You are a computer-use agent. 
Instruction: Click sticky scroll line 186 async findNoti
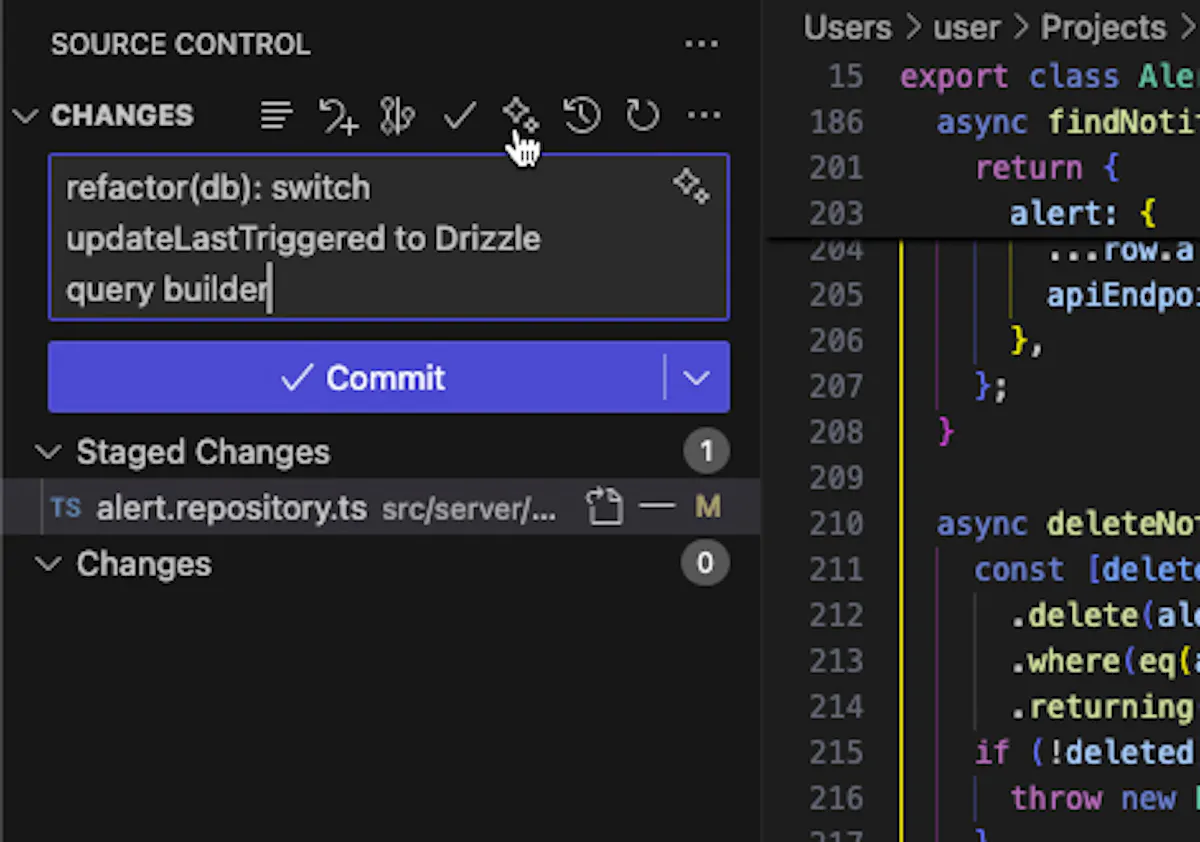pyautogui.click(x=1068, y=122)
